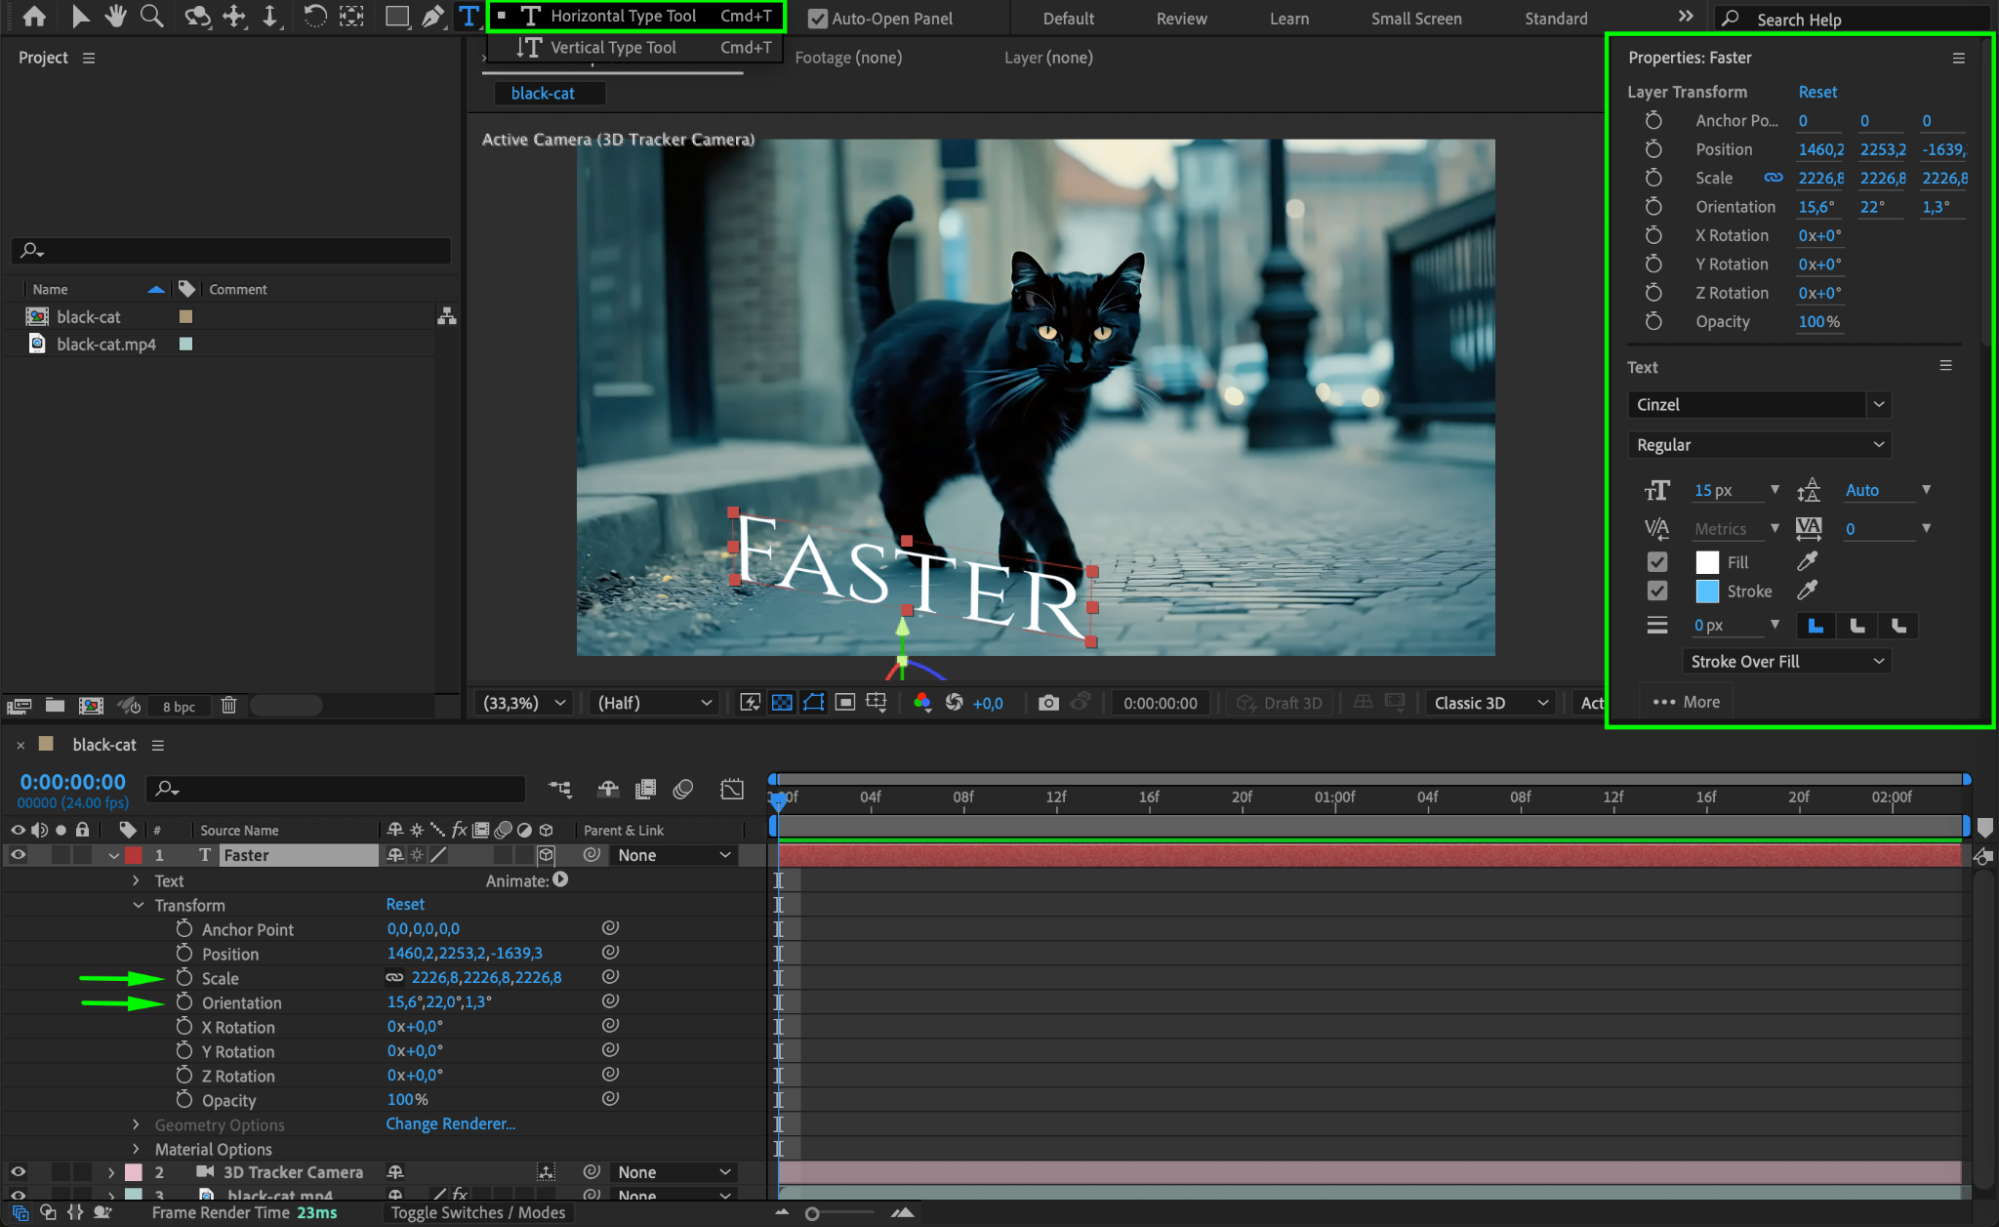Delete selected item with trash icon

click(228, 706)
